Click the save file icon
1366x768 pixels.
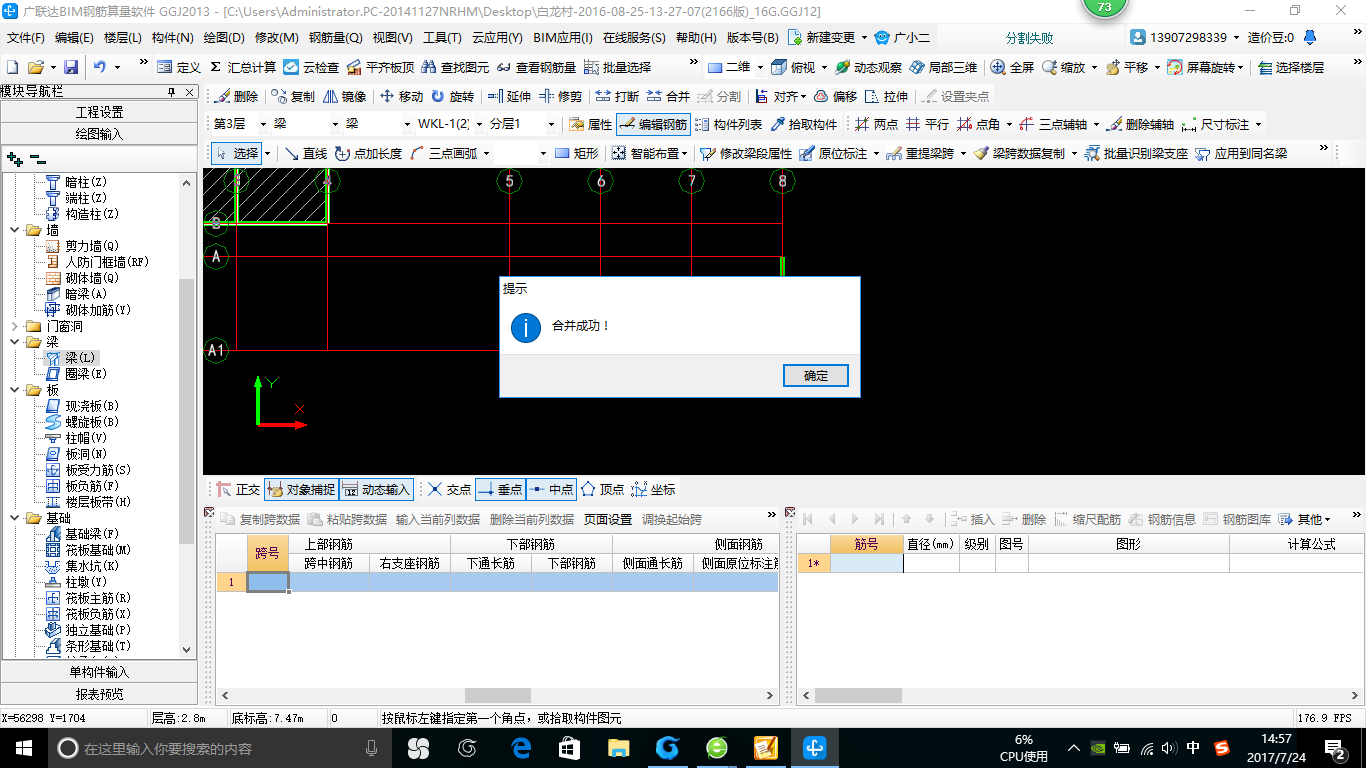click(71, 67)
